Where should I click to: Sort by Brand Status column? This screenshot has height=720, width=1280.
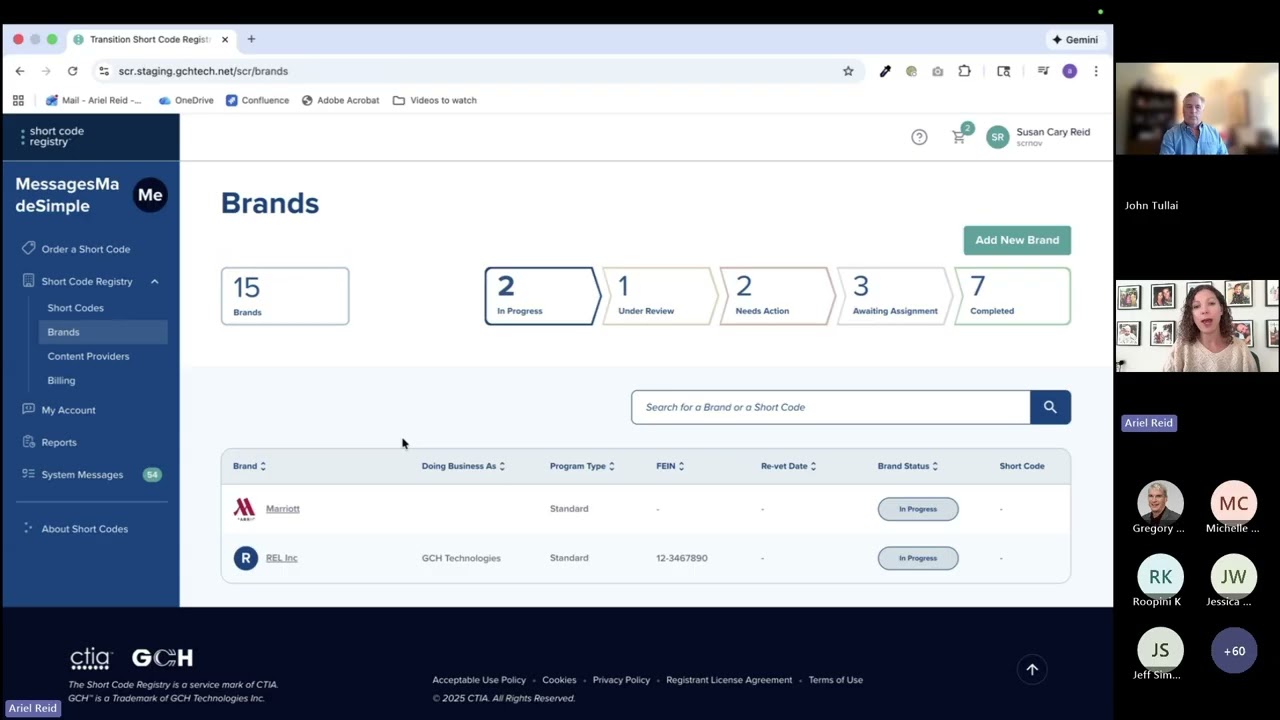pyautogui.click(x=908, y=466)
